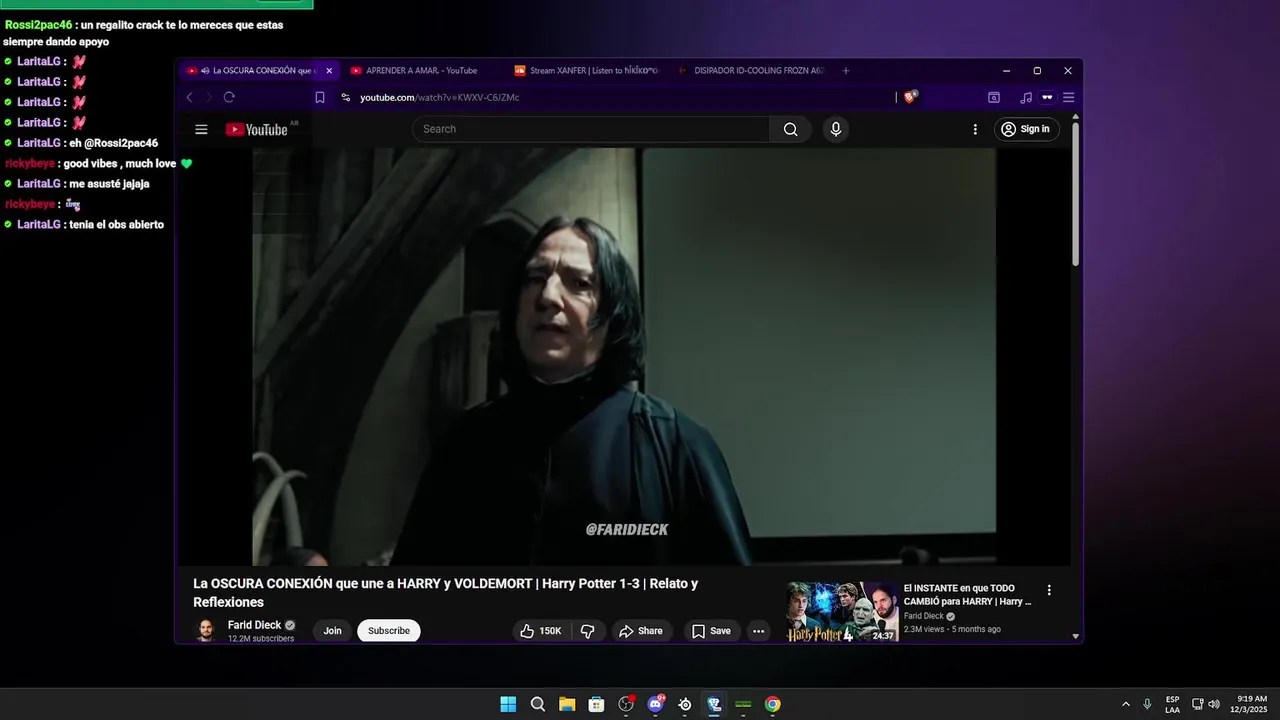
Task: Open more actions ellipsis under video
Action: coord(758,631)
